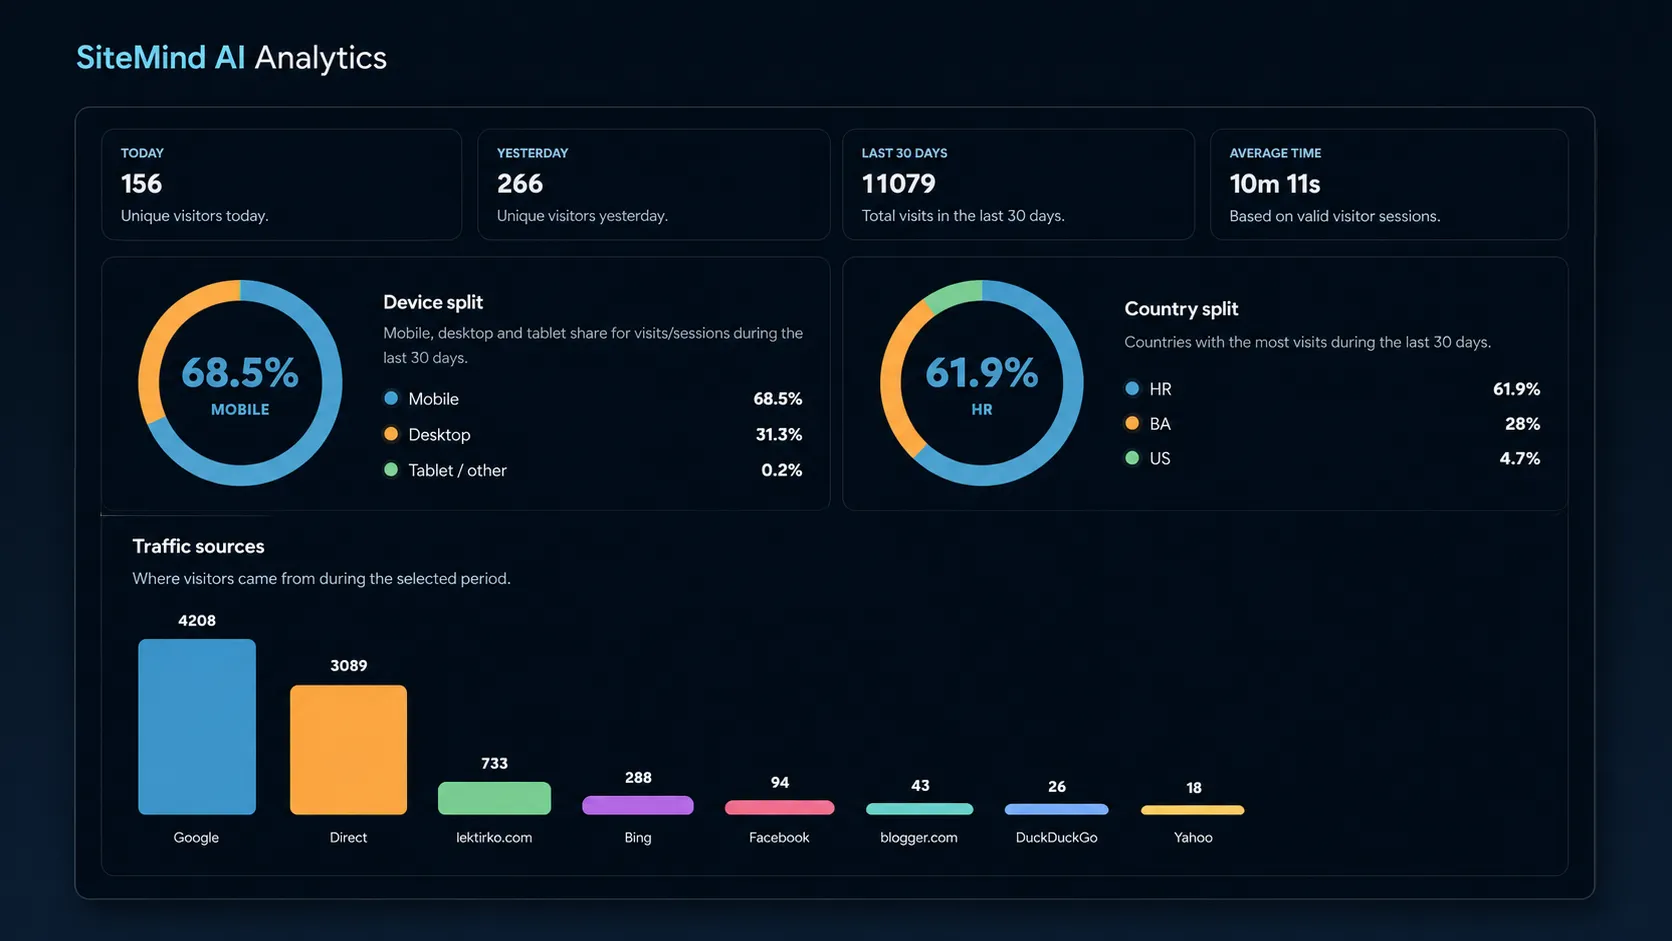Open the LAST 30 DAYS card
The image size is (1672, 941).
tap(1018, 184)
